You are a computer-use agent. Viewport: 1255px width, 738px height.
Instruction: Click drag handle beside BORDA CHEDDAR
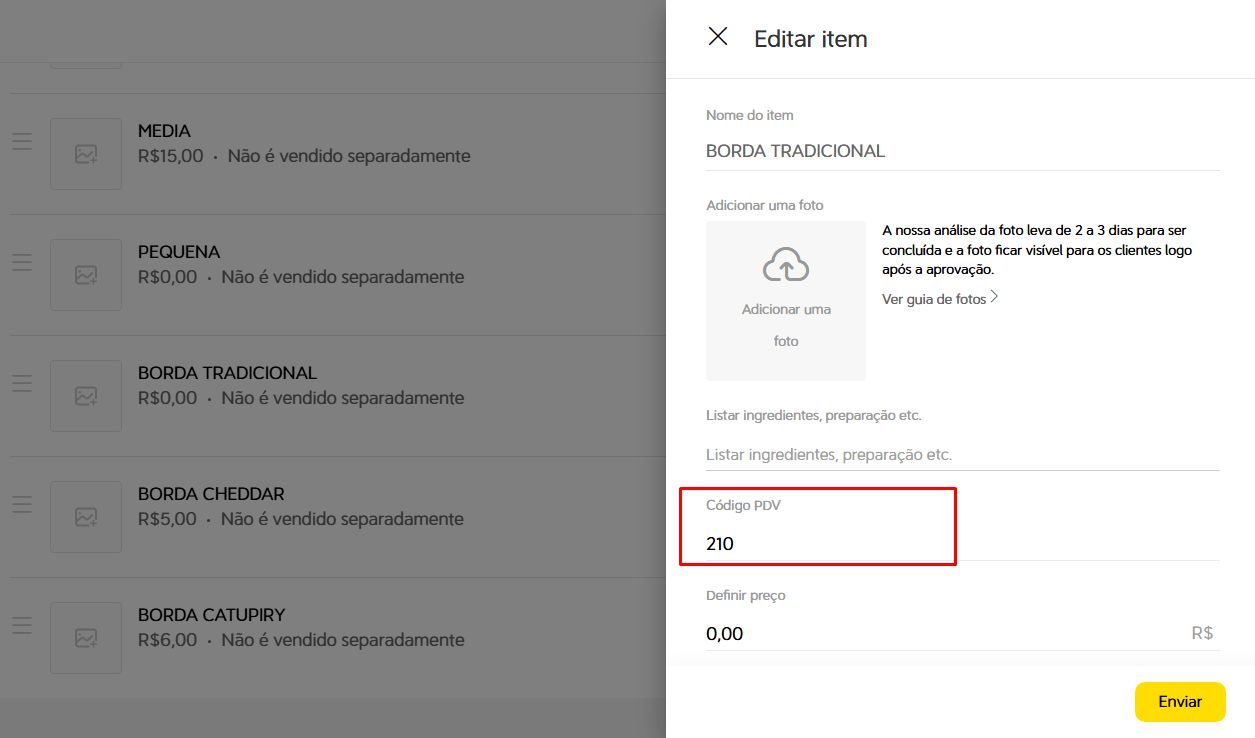click(22, 505)
